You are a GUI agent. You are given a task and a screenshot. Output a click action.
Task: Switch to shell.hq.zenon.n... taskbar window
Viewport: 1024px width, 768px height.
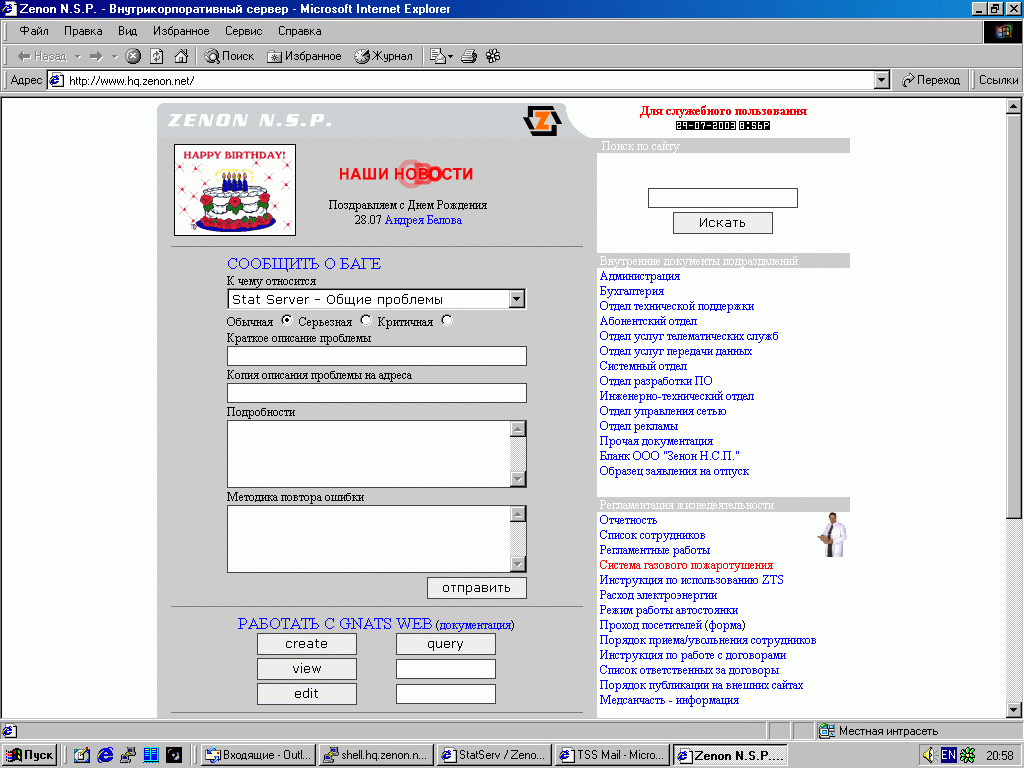[376, 755]
